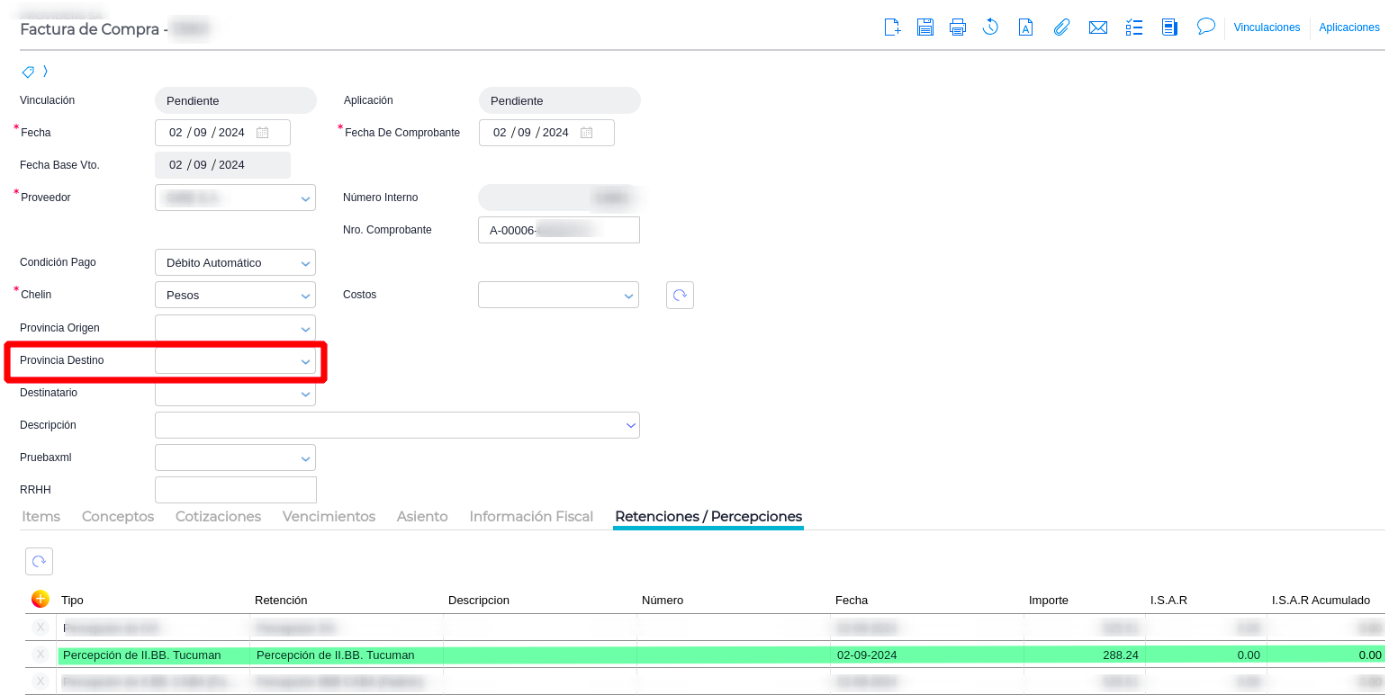Click the Aplicaciones link

1349,27
